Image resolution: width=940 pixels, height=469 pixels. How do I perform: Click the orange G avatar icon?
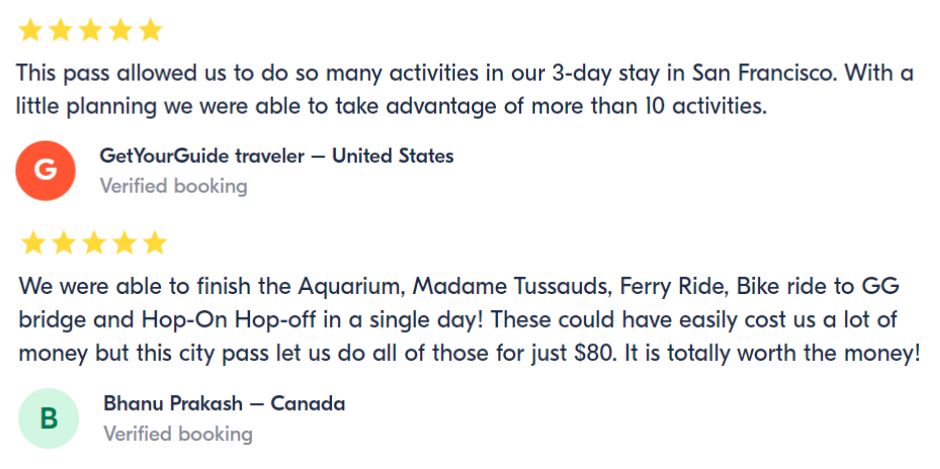pyautogui.click(x=46, y=170)
